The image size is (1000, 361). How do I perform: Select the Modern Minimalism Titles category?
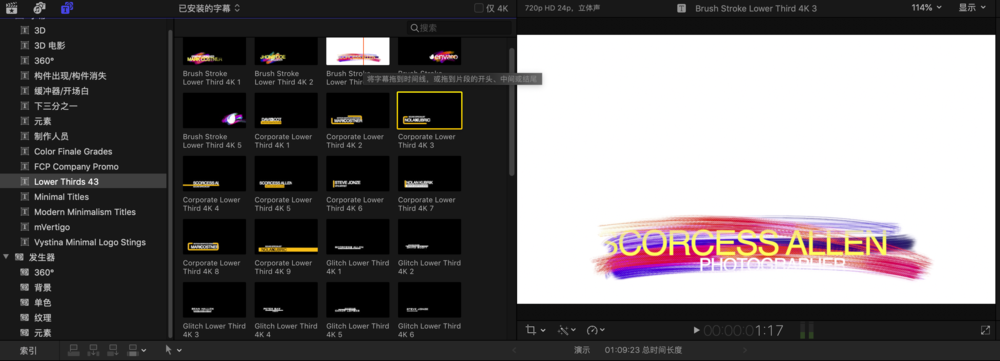pyautogui.click(x=84, y=212)
